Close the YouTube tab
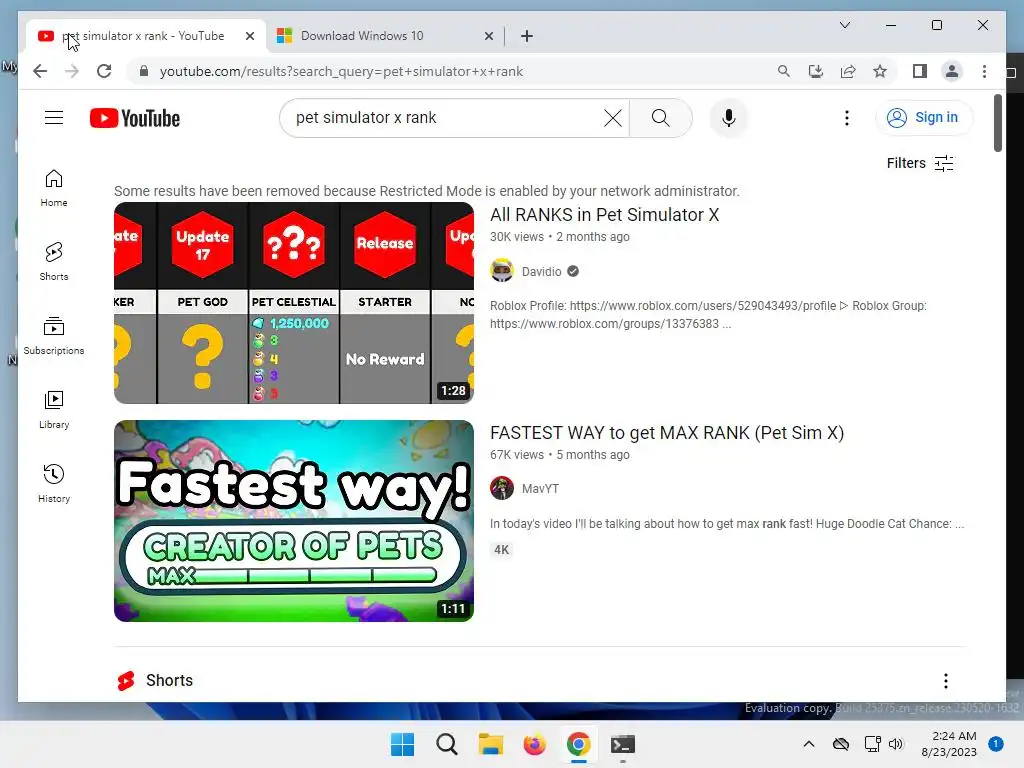The width and height of the screenshot is (1024, 768). 249,36
